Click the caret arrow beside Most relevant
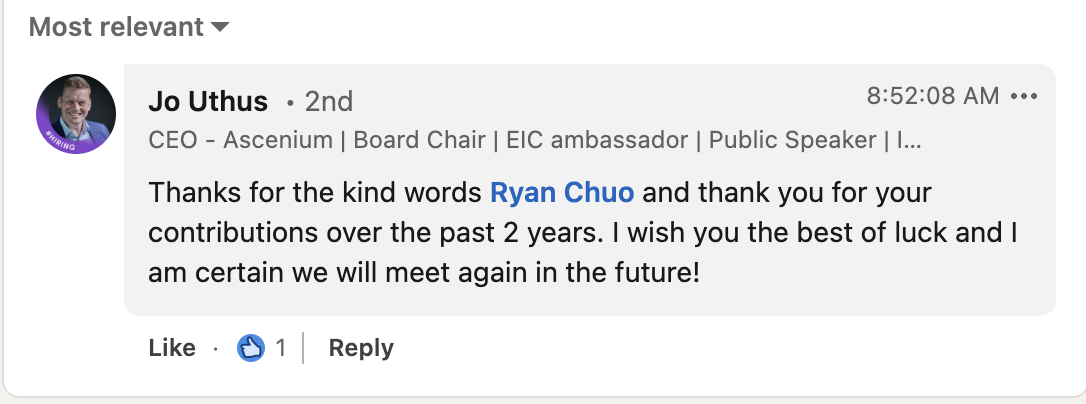1086x404 pixels. coord(220,28)
